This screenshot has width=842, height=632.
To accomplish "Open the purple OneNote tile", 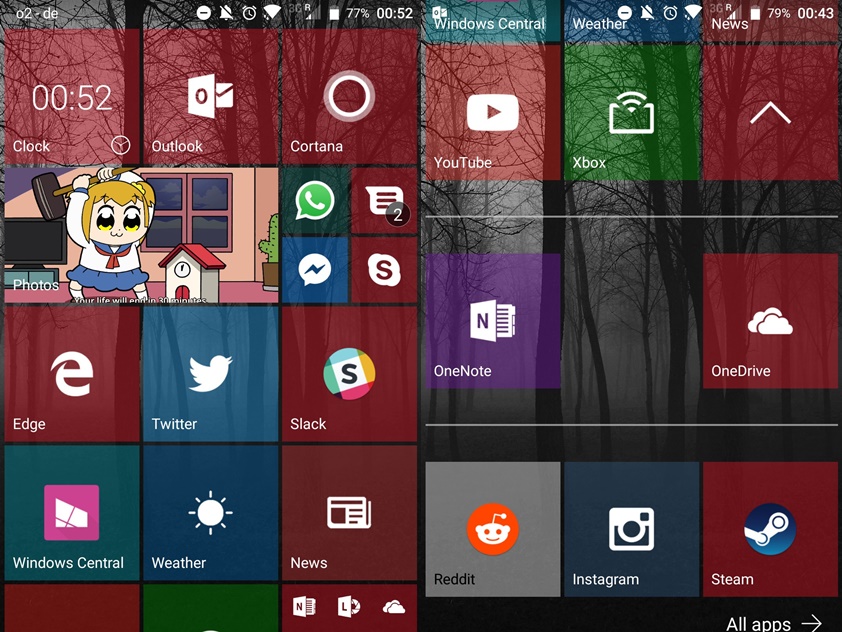I will click(x=493, y=321).
